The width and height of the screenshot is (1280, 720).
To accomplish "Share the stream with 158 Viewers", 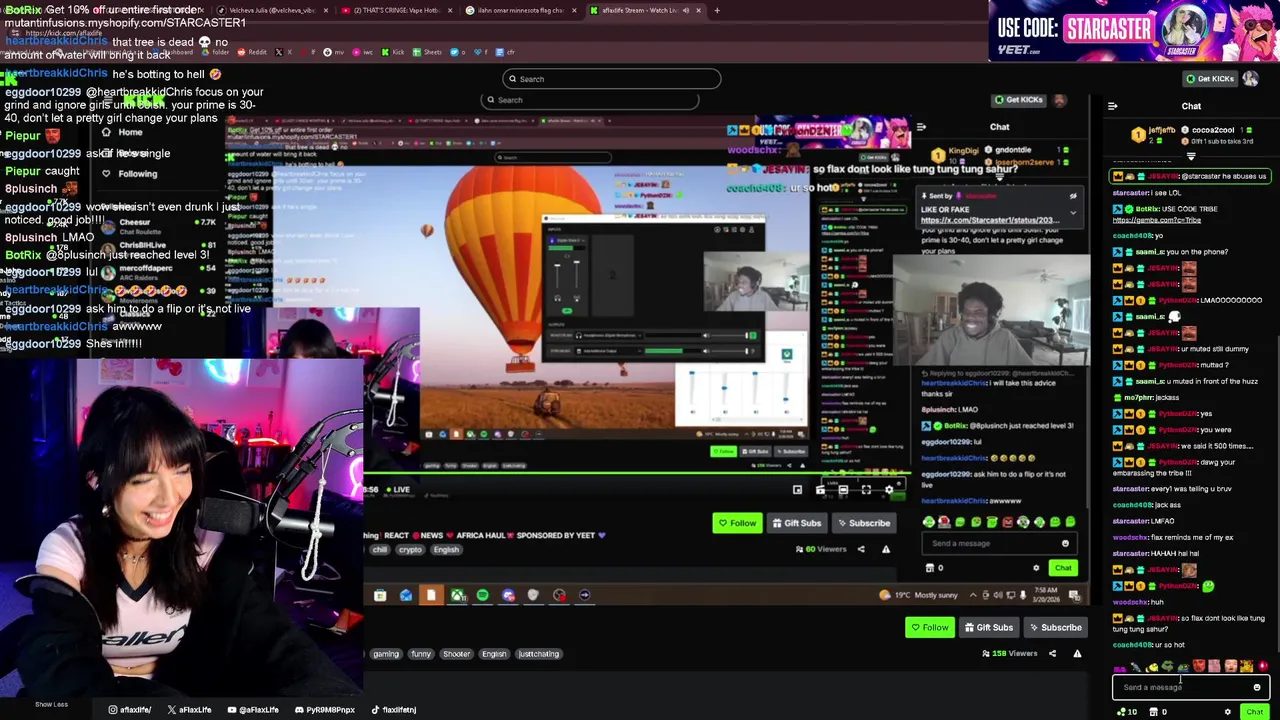I will point(1052,654).
